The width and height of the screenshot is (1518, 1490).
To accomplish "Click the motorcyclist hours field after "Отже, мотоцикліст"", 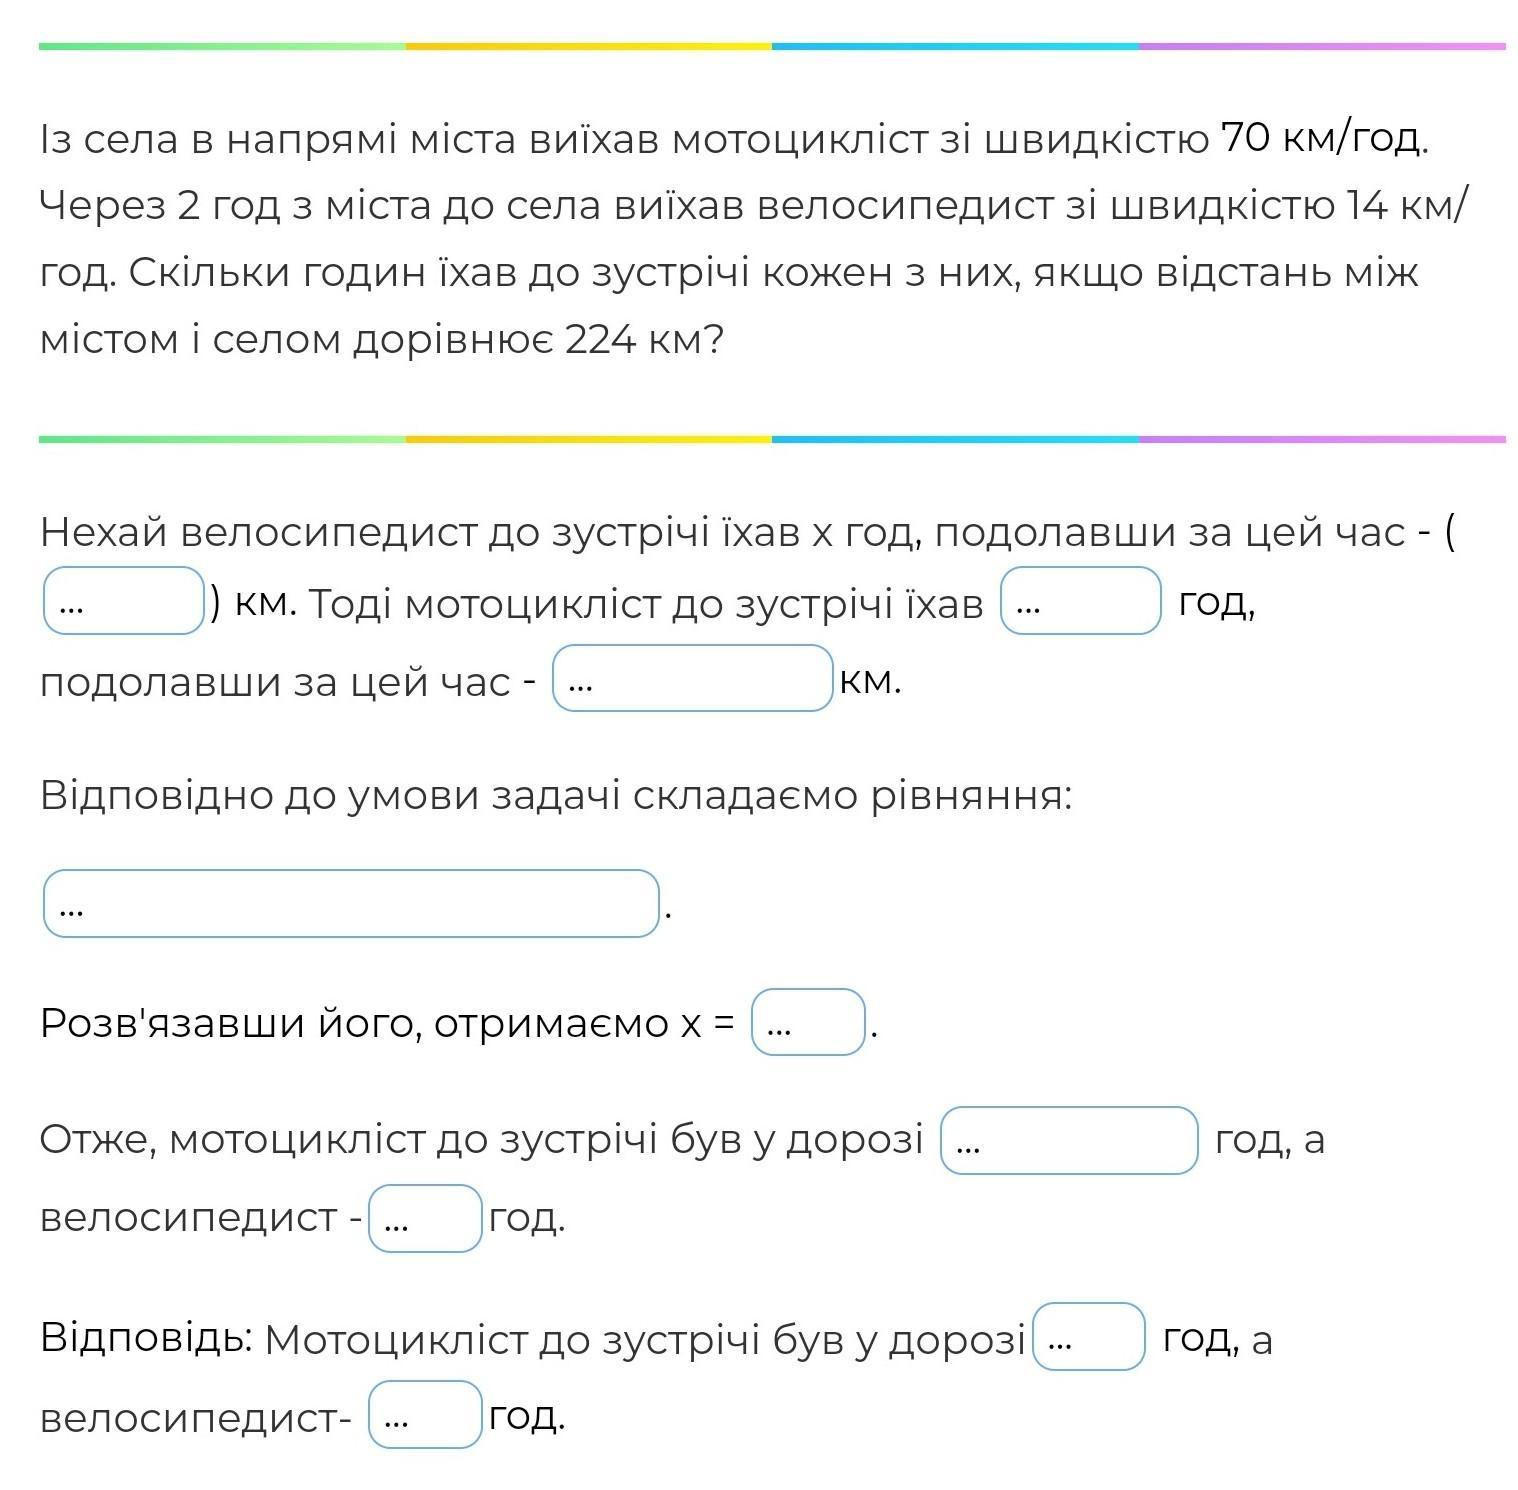I will tap(1069, 1140).
